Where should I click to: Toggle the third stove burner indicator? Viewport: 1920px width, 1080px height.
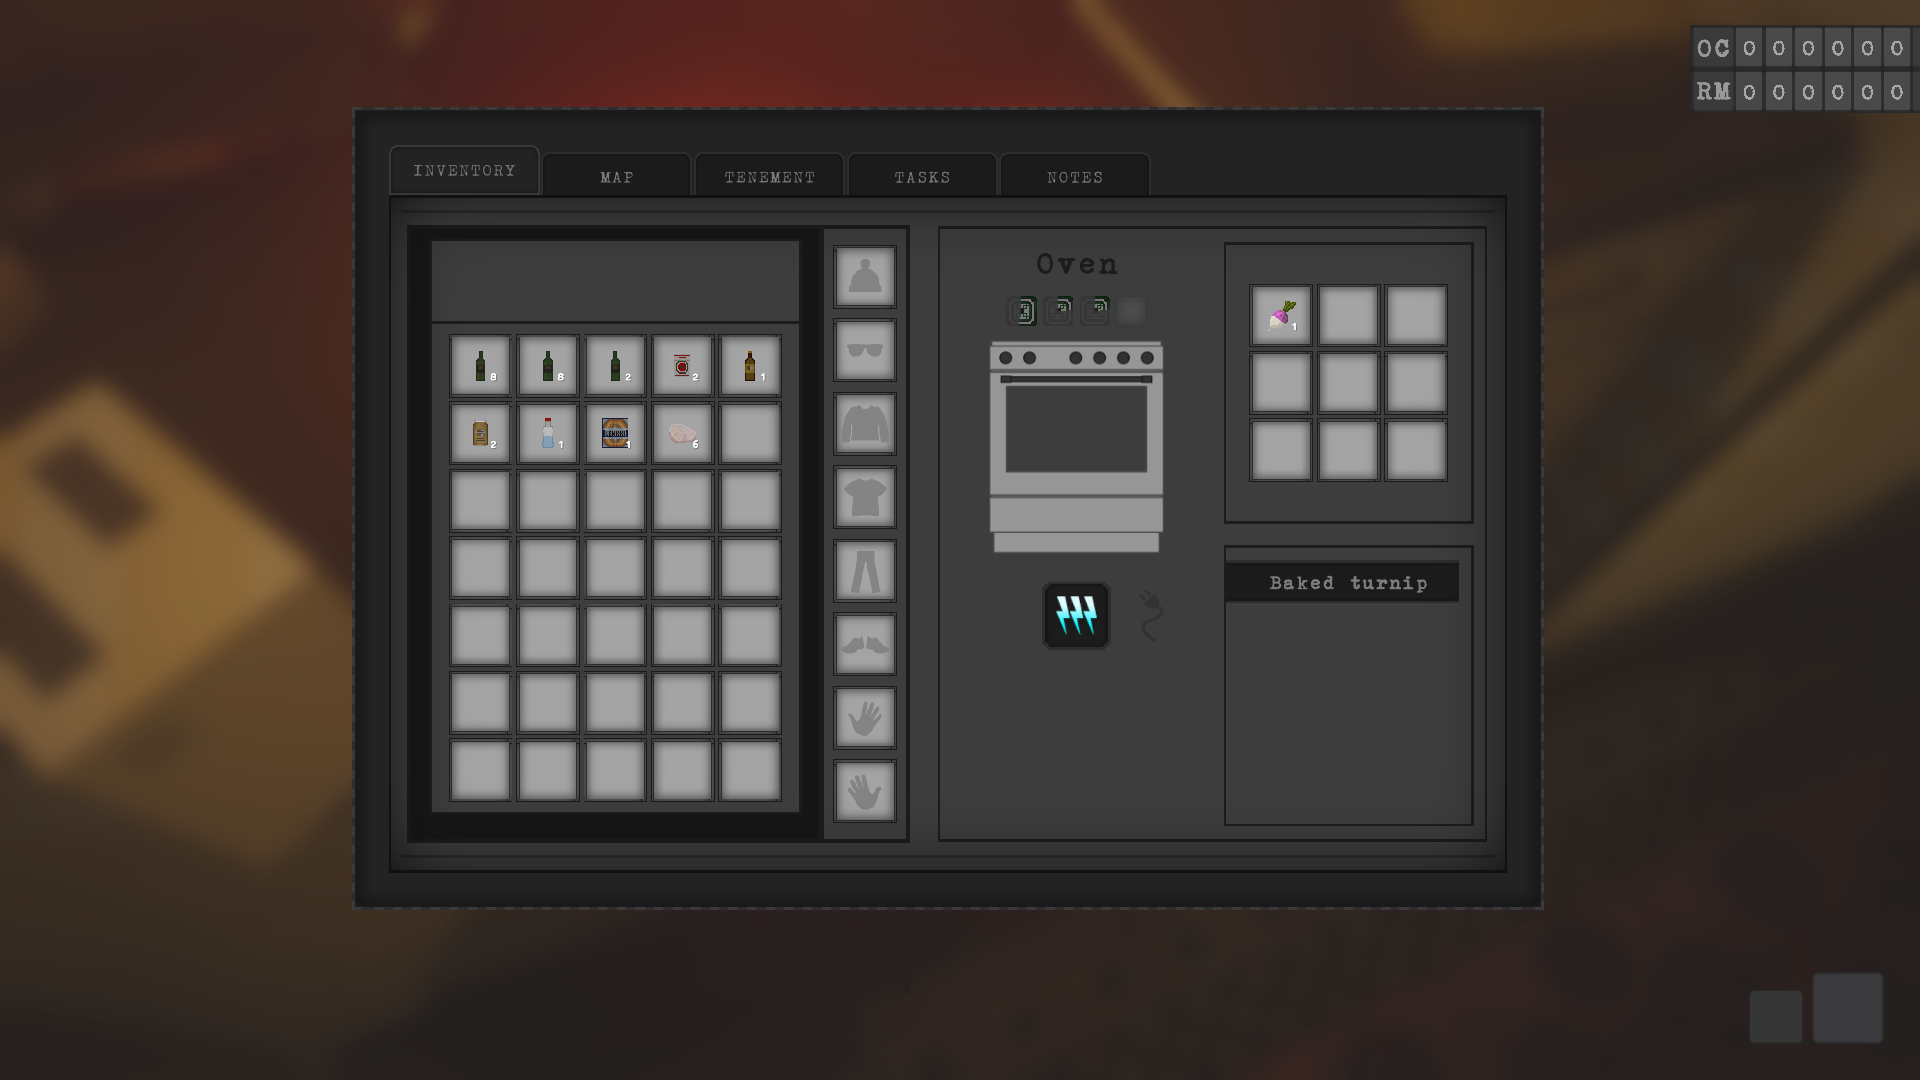pos(1095,311)
